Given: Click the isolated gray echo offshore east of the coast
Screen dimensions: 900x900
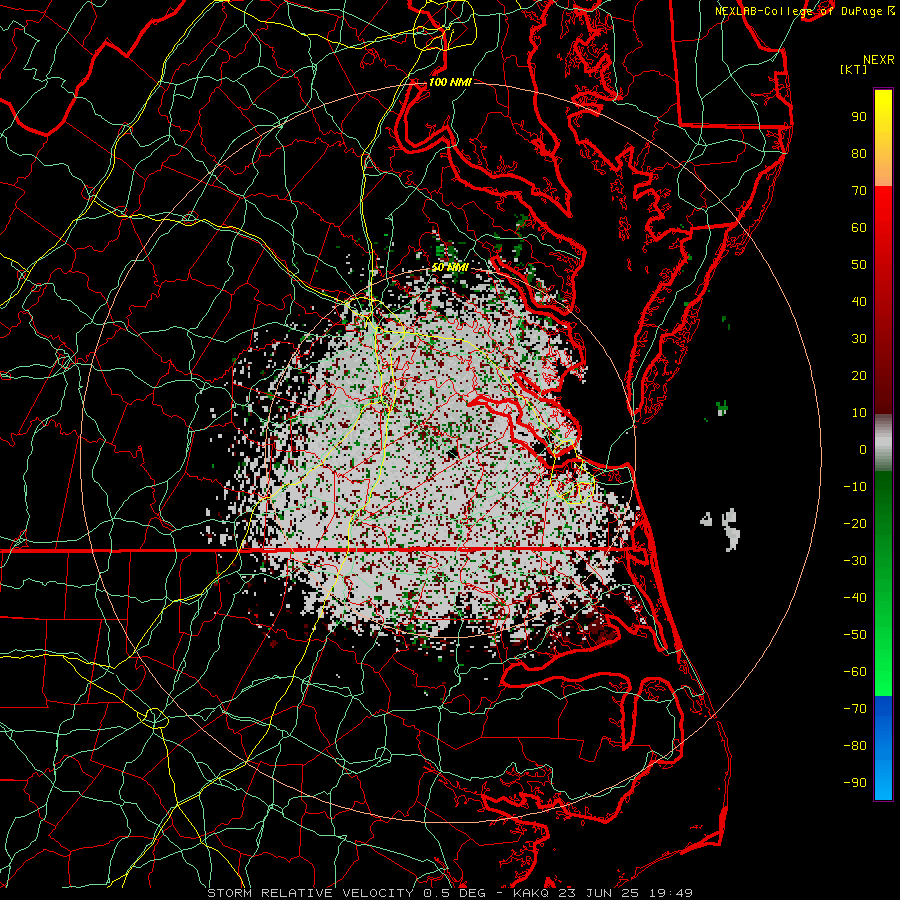Looking at the screenshot, I should (x=731, y=529).
